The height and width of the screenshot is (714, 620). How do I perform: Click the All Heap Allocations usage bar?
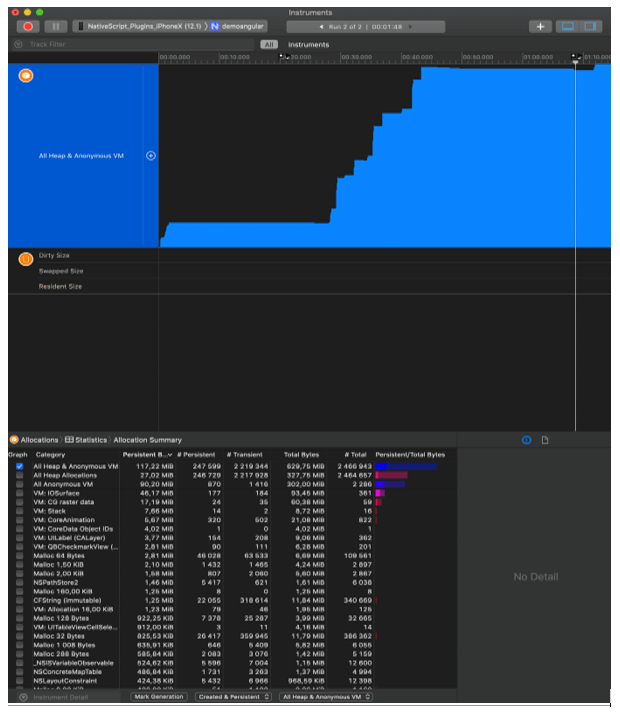pos(391,475)
